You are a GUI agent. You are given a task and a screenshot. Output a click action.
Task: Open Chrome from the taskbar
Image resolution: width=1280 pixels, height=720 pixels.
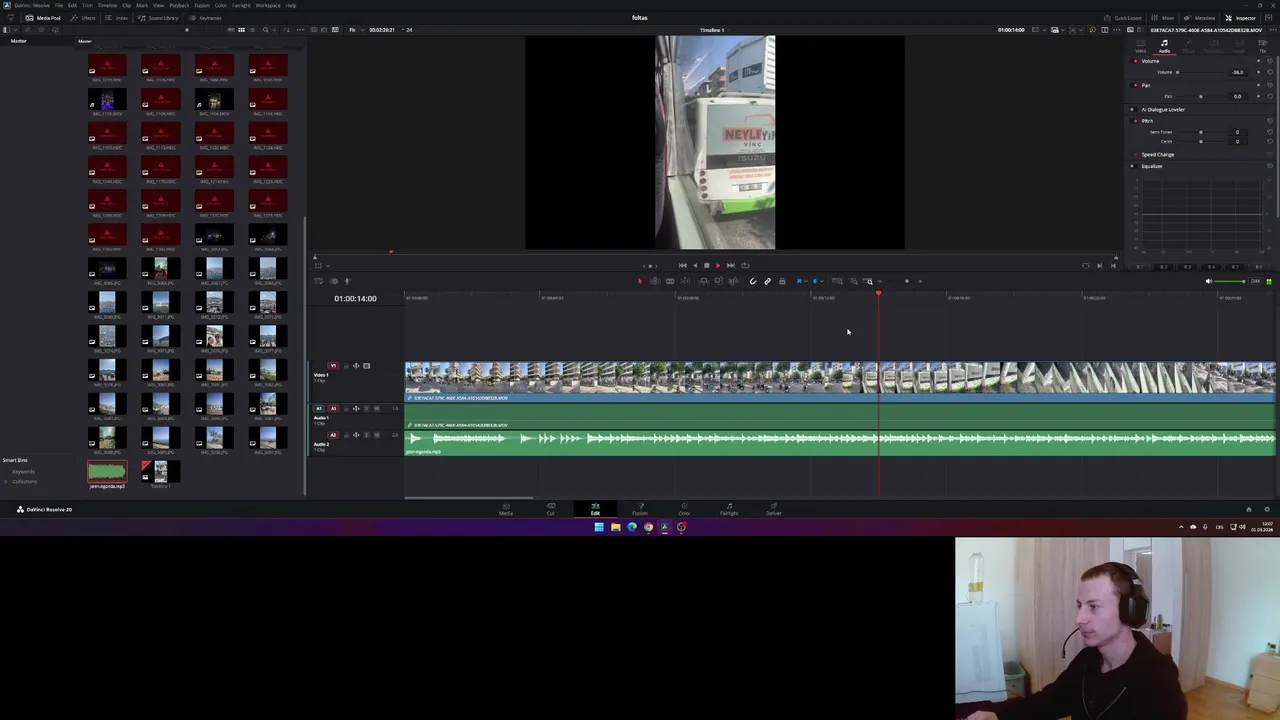pyautogui.click(x=648, y=527)
